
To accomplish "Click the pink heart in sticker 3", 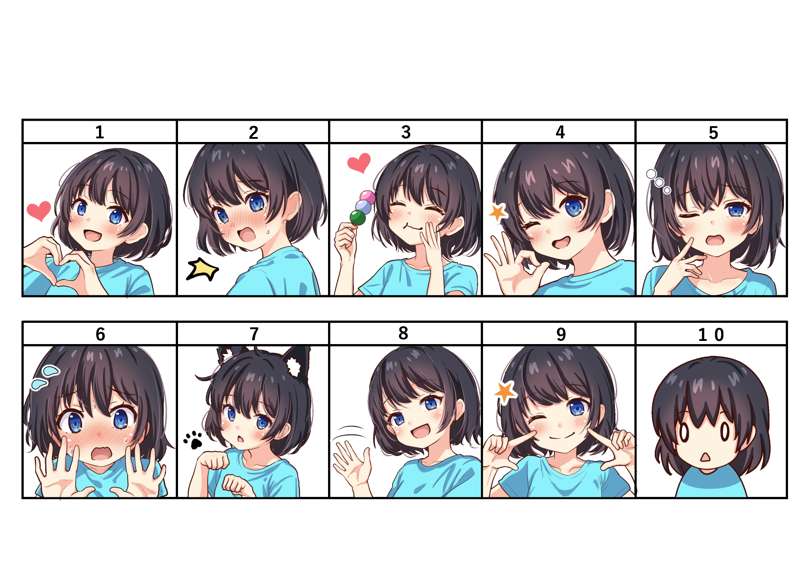I will click(359, 163).
